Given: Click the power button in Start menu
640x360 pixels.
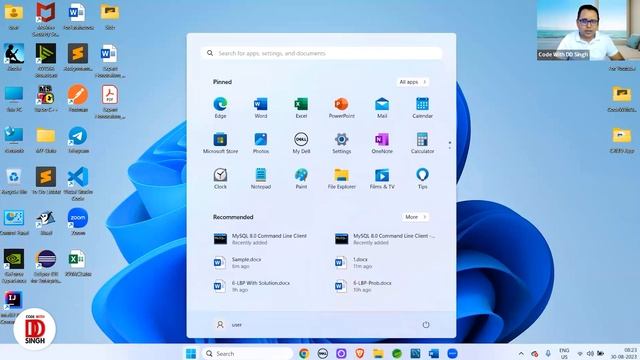Looking at the screenshot, I should pyautogui.click(x=426, y=325).
